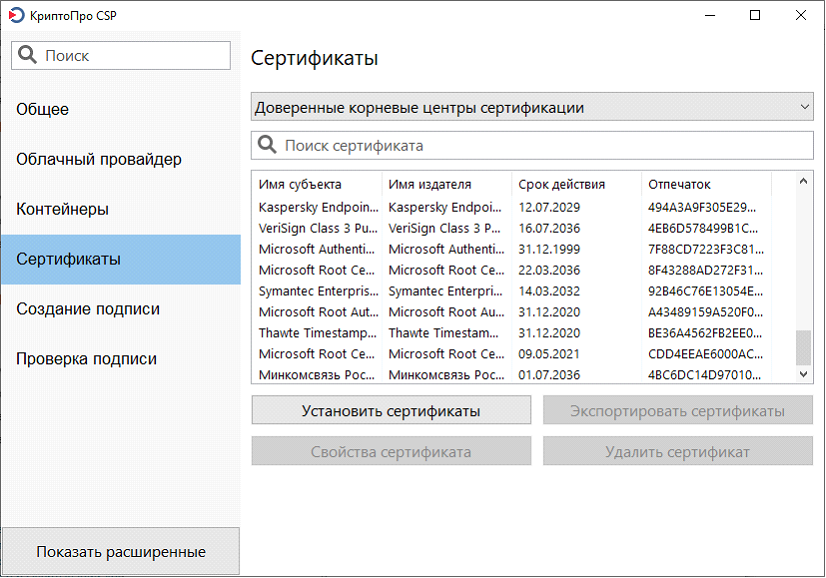
Task: Focus the sidebar Поиск input field
Action: coord(121,55)
